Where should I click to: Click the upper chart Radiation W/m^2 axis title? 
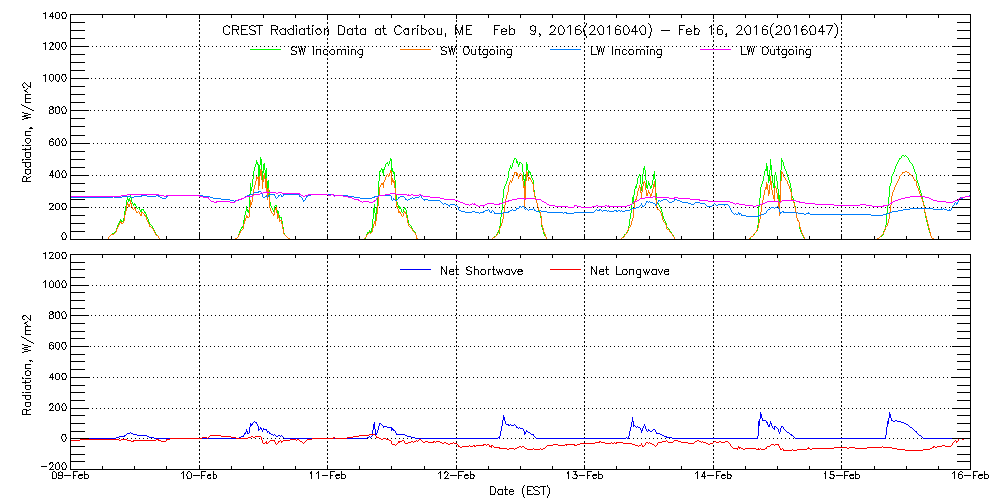29,128
